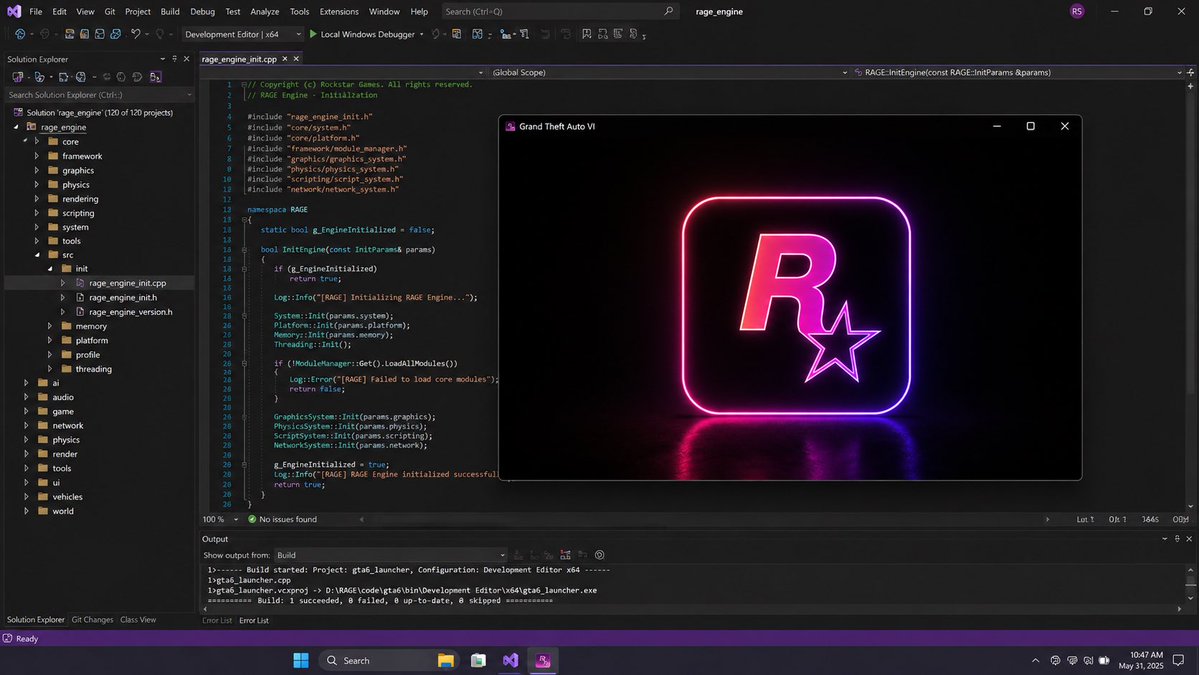Click the highlighted icon in Output toolbar

click(566, 555)
